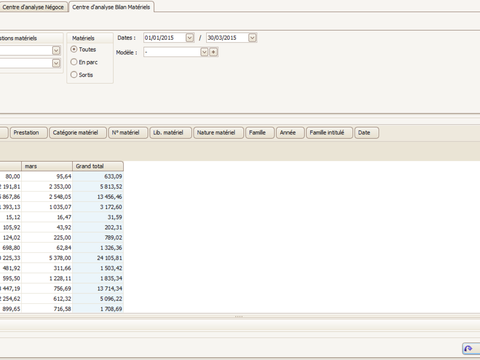Viewport: 480px width, 360px height.
Task: Select grand total cell 13 714,34
Action: pyautogui.click(x=98, y=289)
